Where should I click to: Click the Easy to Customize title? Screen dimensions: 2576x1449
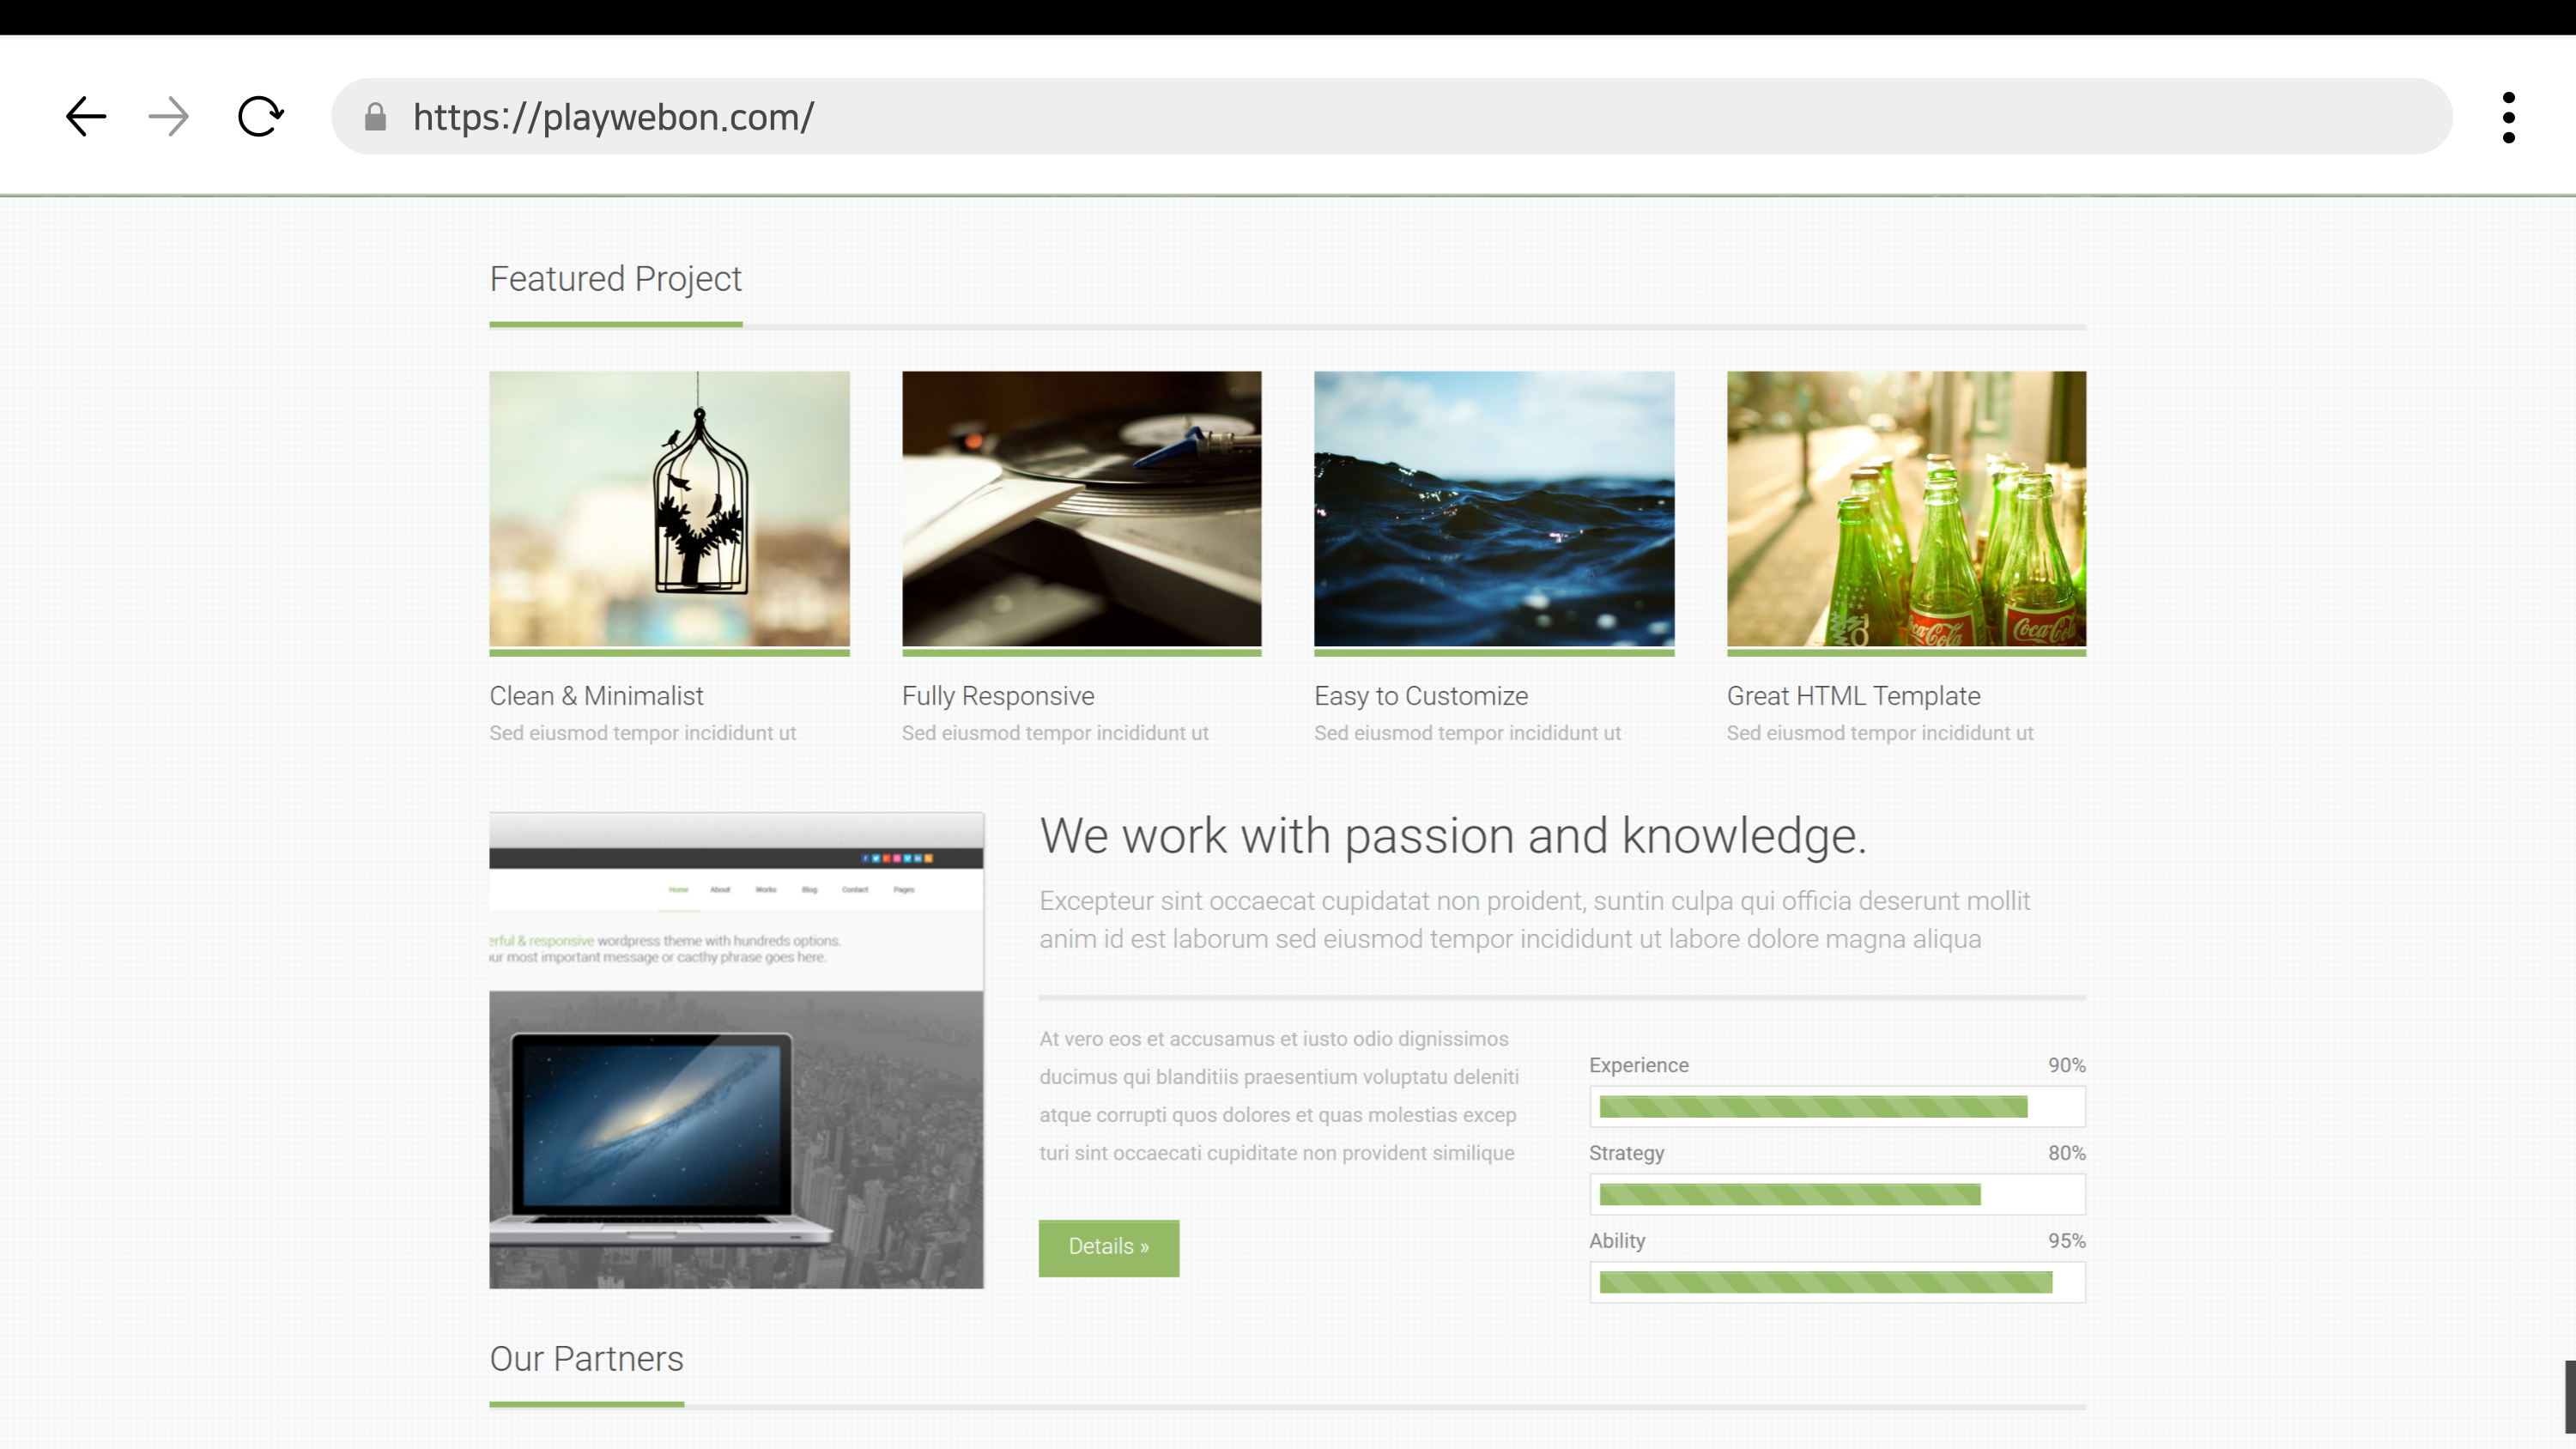click(1420, 696)
